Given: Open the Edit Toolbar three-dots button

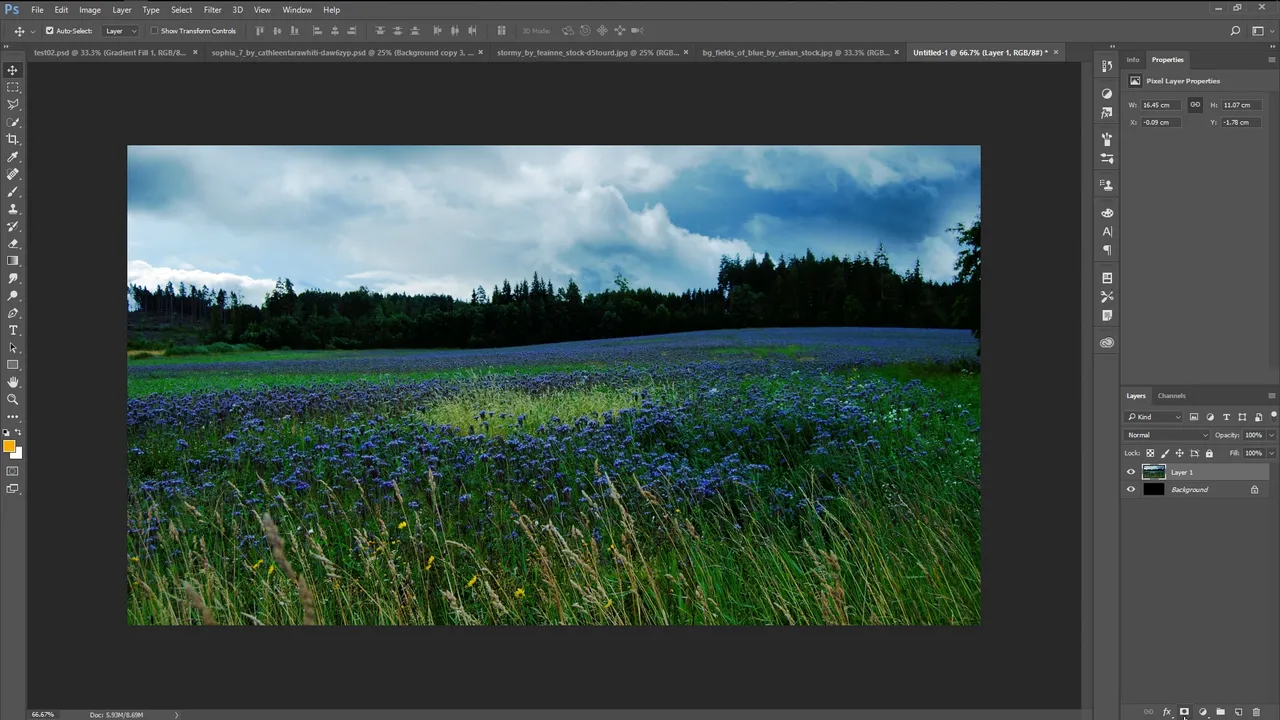Looking at the screenshot, I should tap(13, 416).
